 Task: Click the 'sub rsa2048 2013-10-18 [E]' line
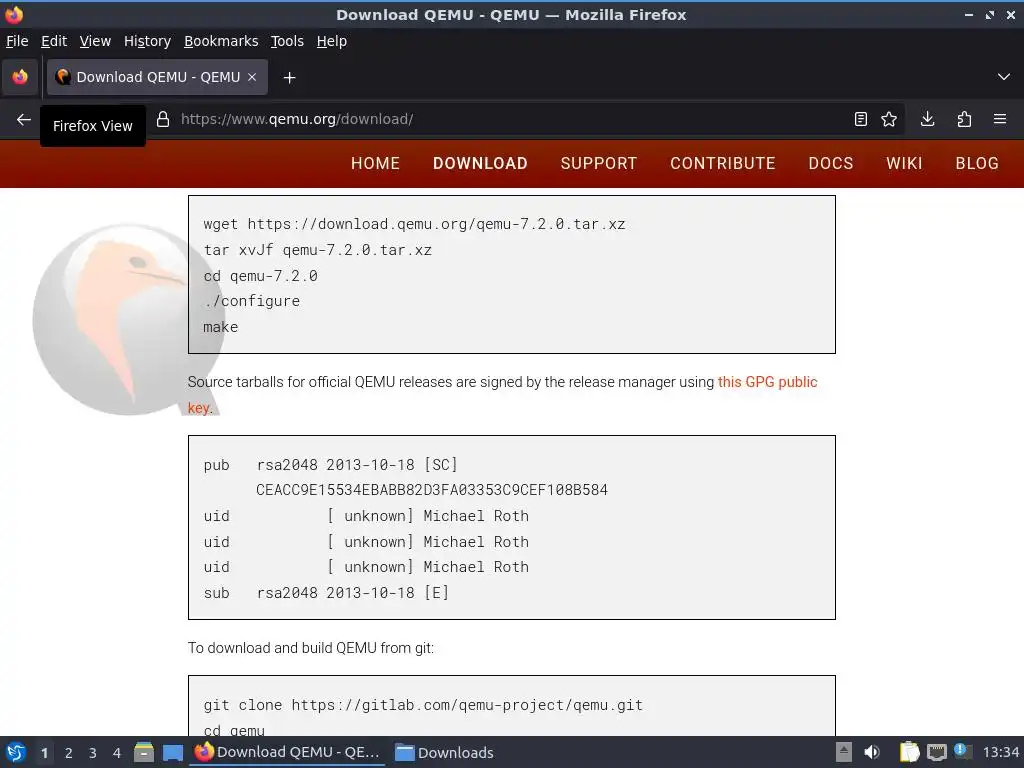[x=326, y=592]
